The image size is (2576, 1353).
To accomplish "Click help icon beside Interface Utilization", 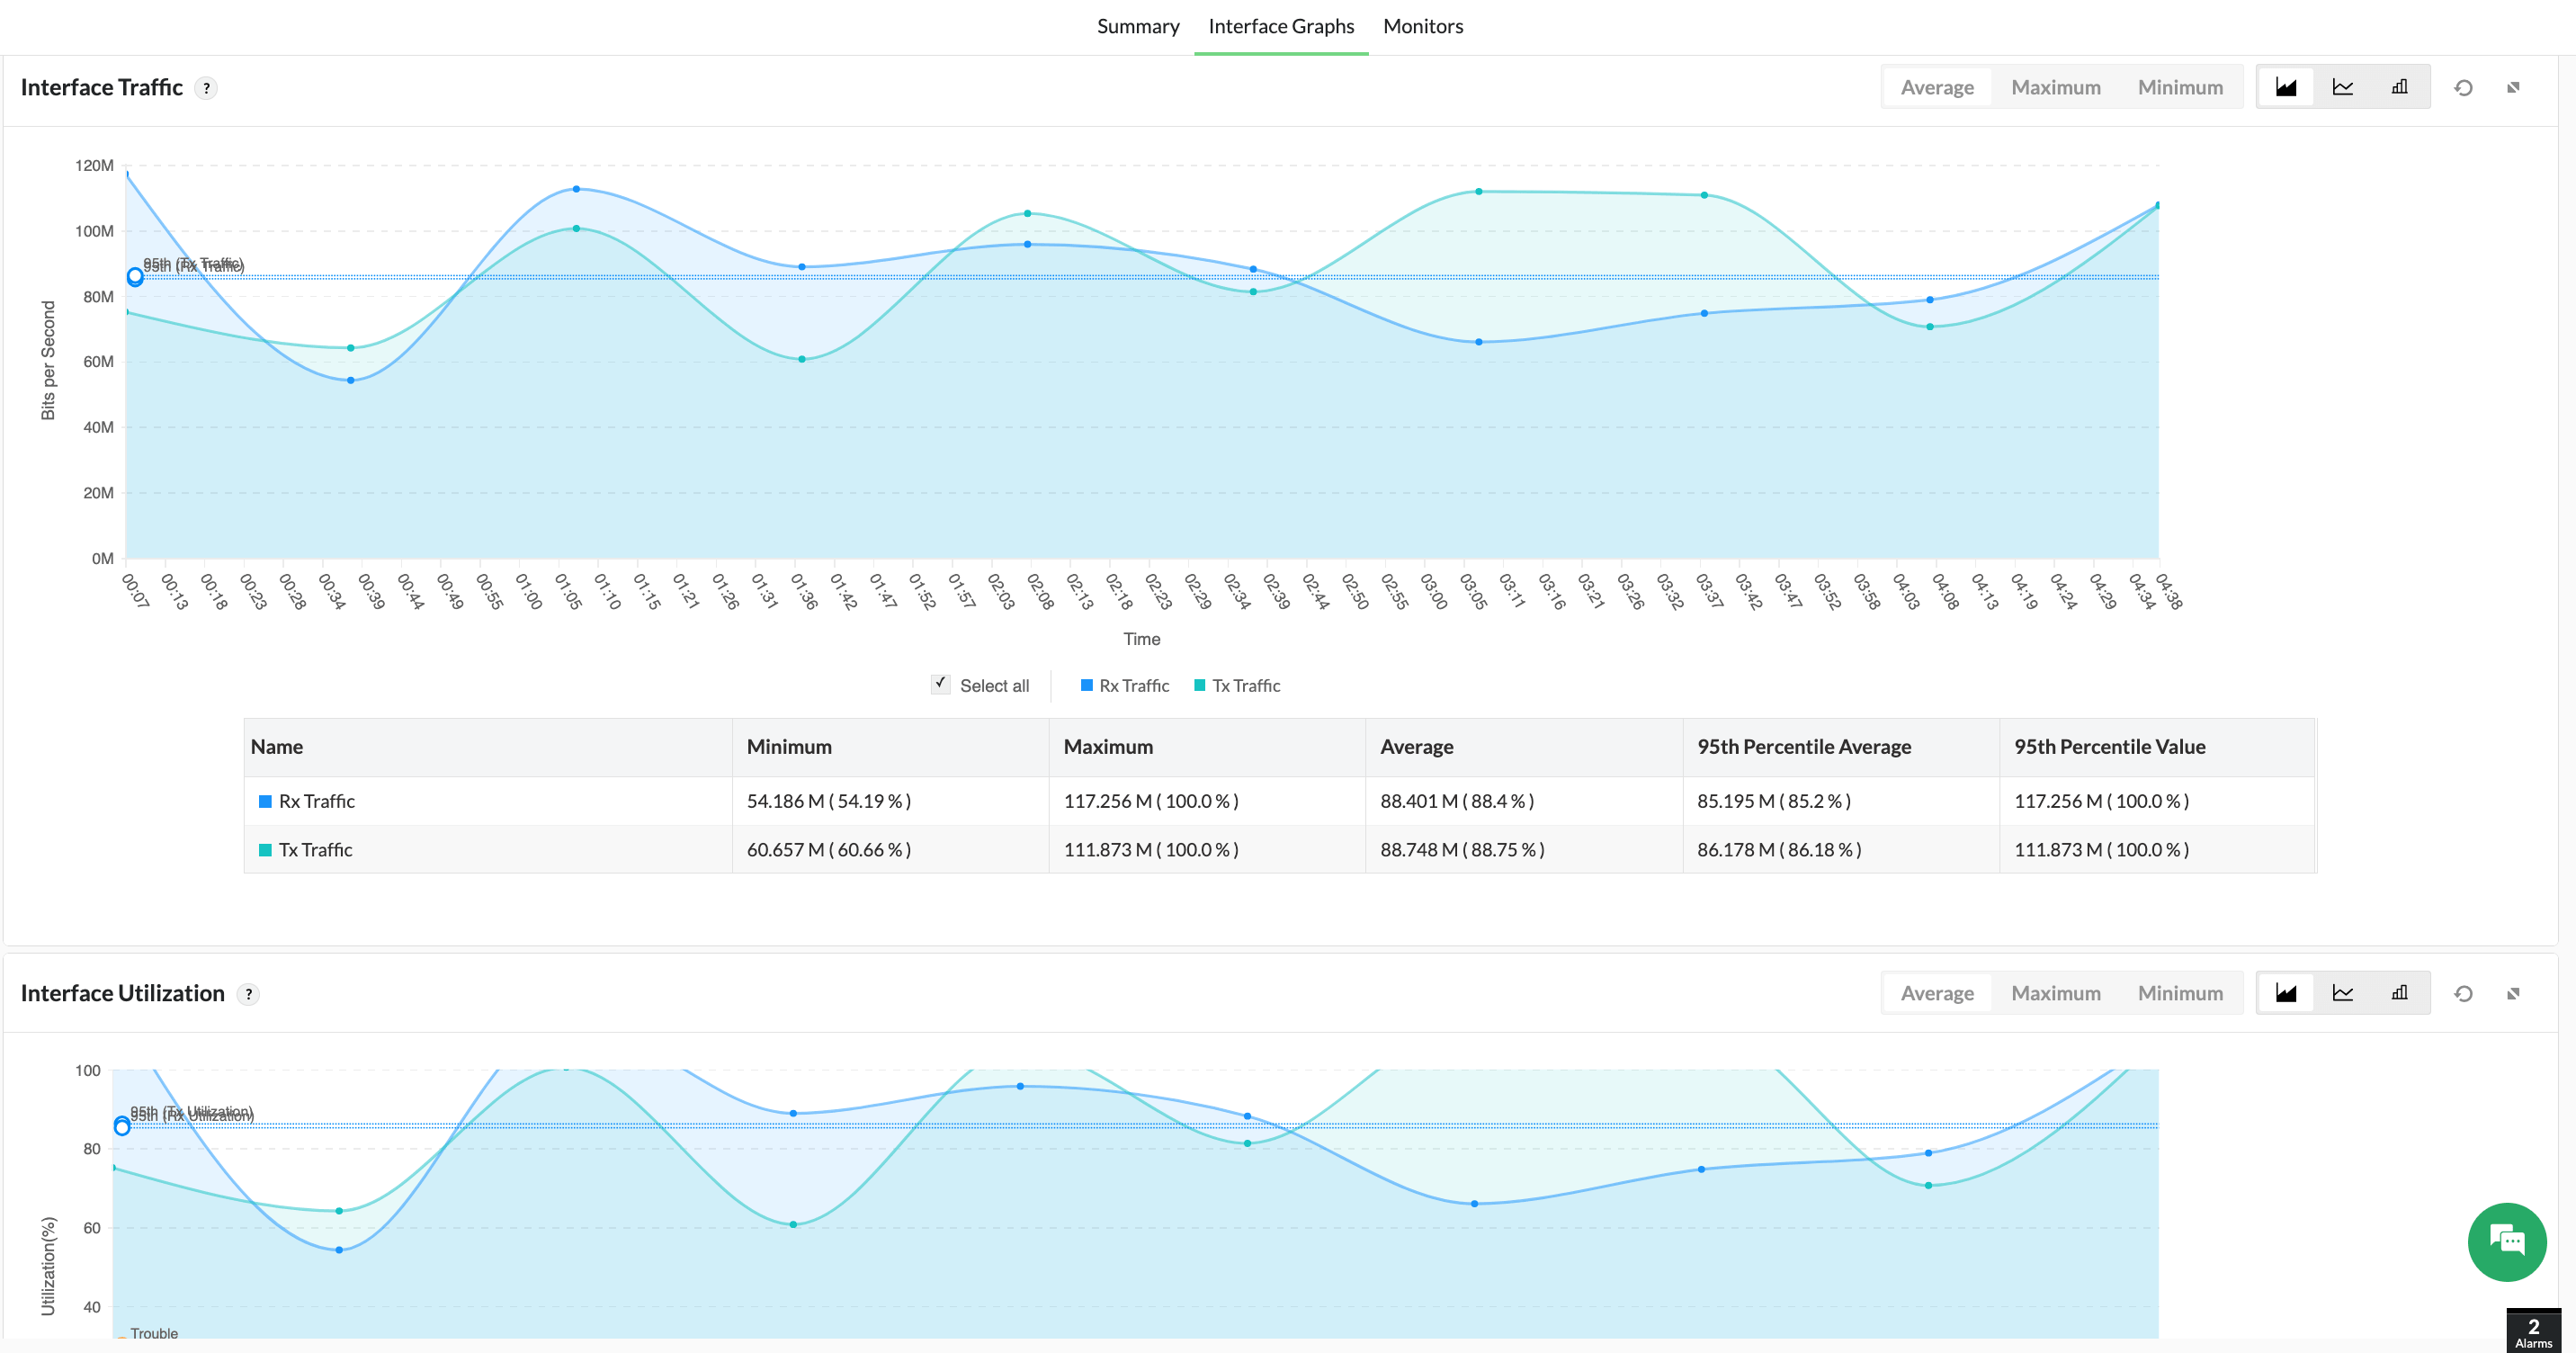I will coord(248,994).
